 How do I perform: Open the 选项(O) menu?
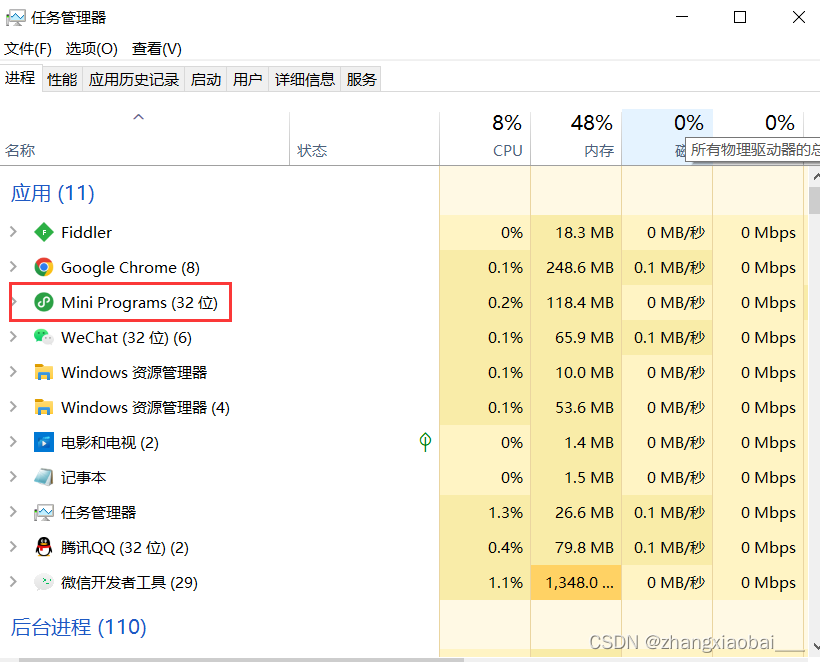(x=92, y=49)
